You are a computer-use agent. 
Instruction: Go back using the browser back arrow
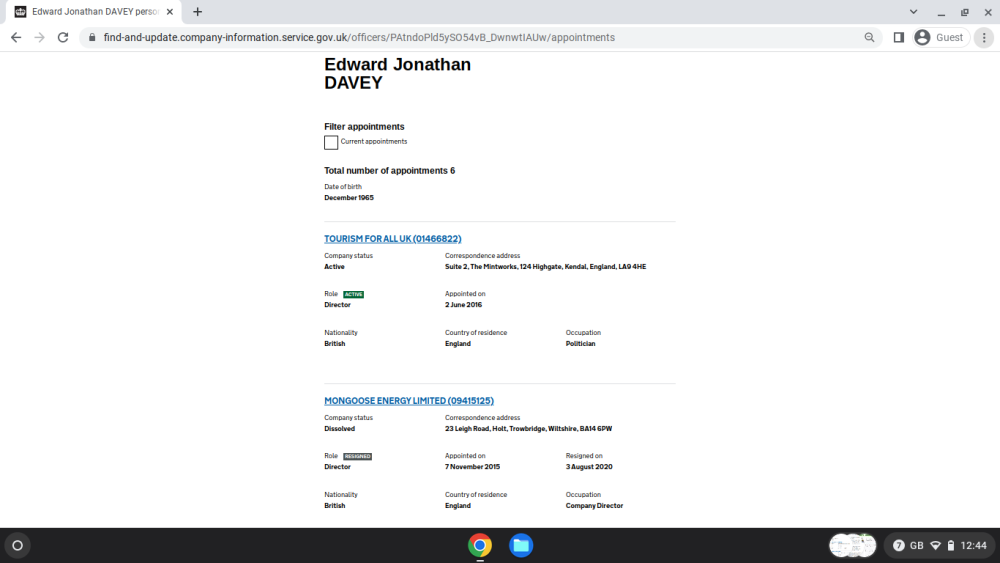(16, 38)
